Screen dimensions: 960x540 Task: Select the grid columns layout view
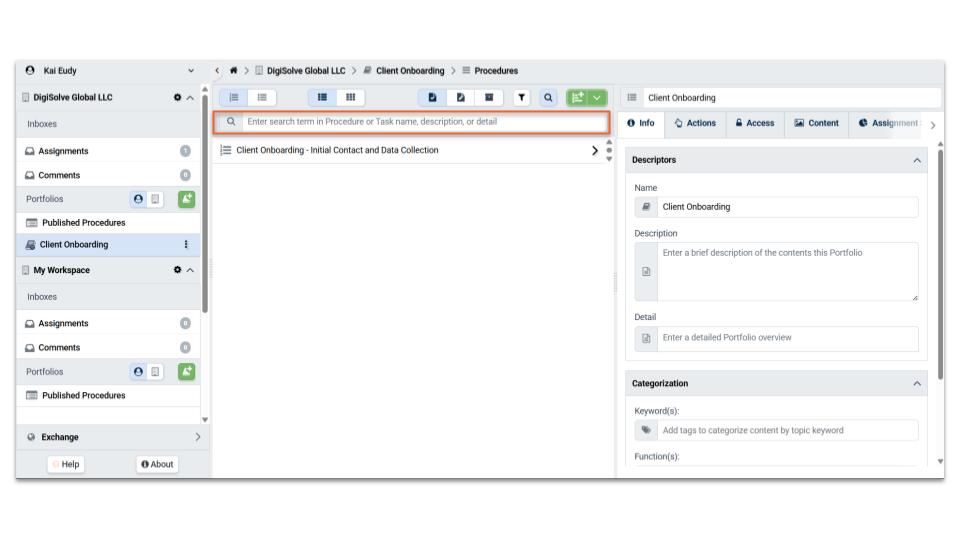[x=351, y=97]
